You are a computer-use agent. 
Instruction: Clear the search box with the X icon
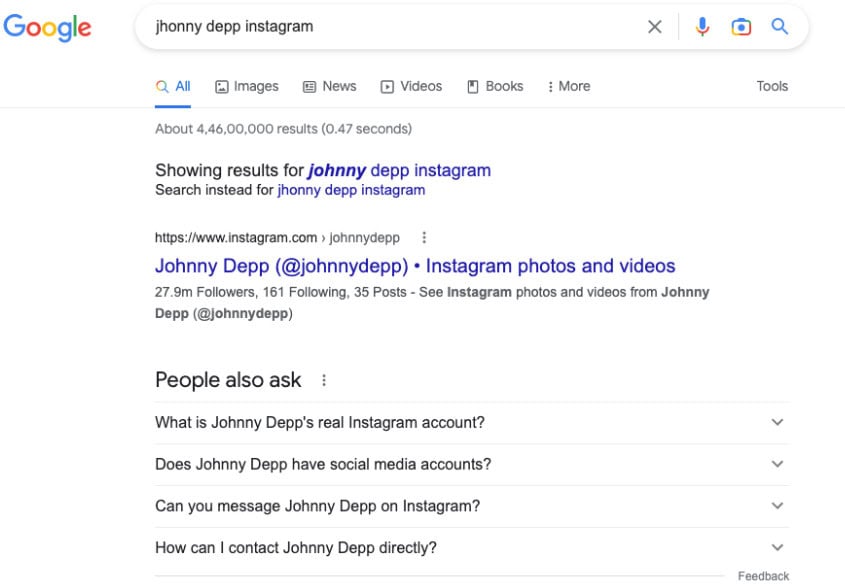pos(654,26)
